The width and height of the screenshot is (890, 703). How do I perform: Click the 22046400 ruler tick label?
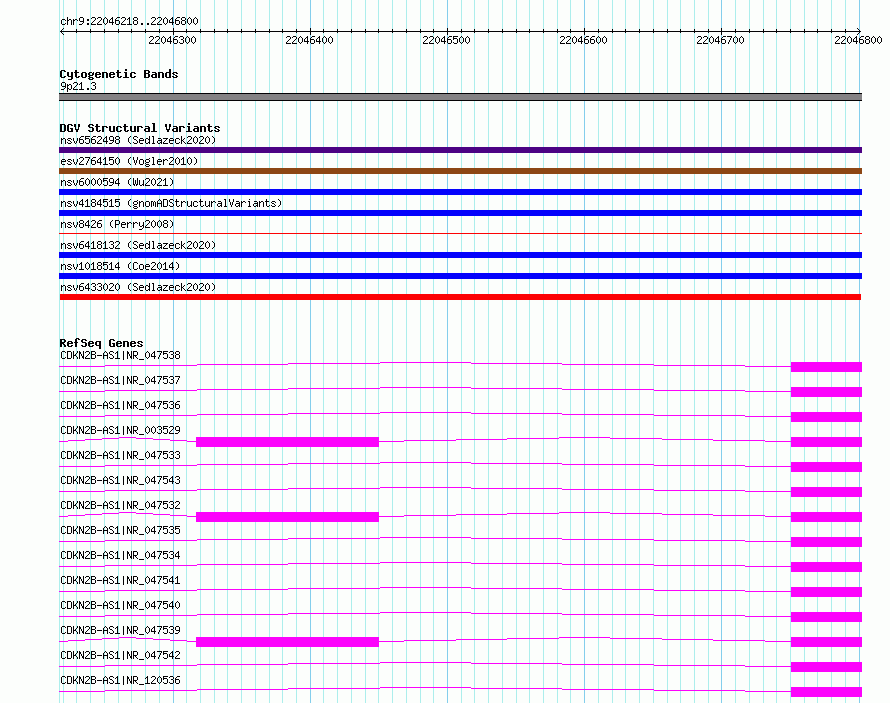309,40
